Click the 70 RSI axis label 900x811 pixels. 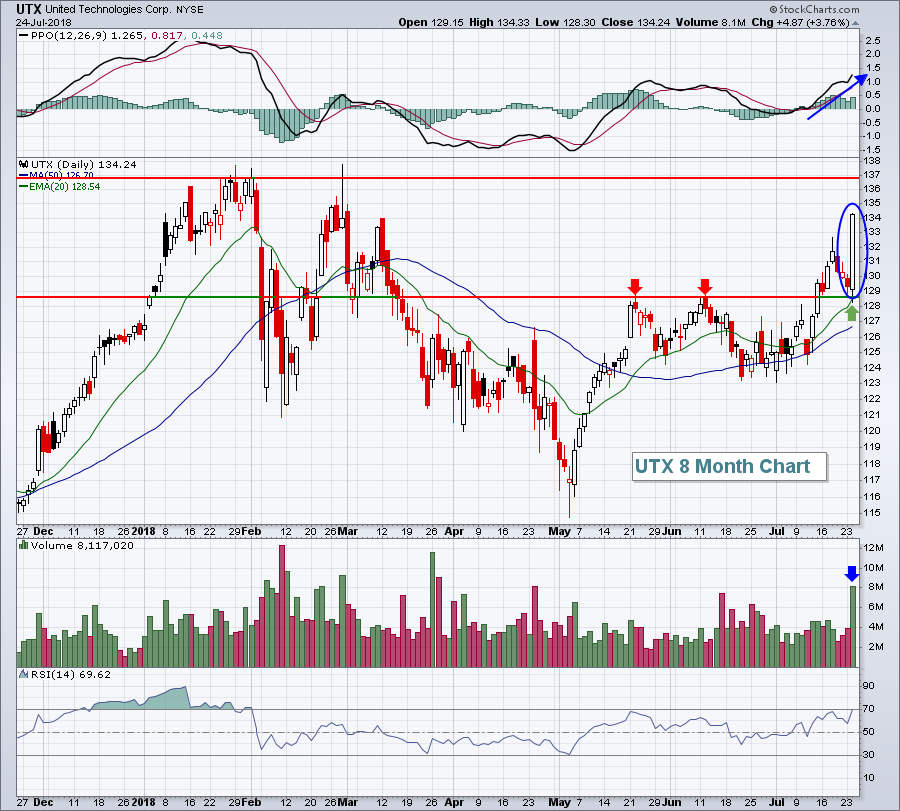869,709
